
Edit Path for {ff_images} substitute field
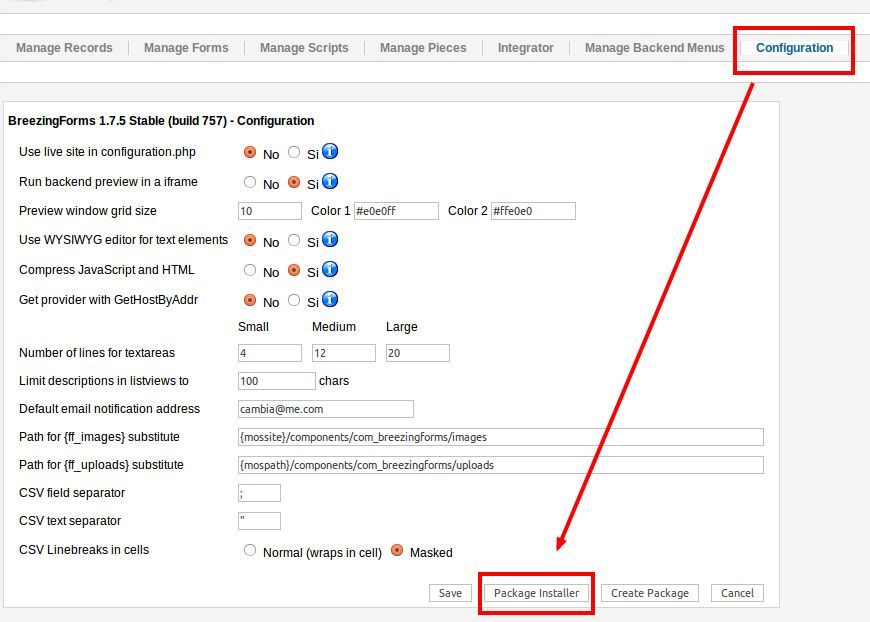pyautogui.click(x=500, y=437)
